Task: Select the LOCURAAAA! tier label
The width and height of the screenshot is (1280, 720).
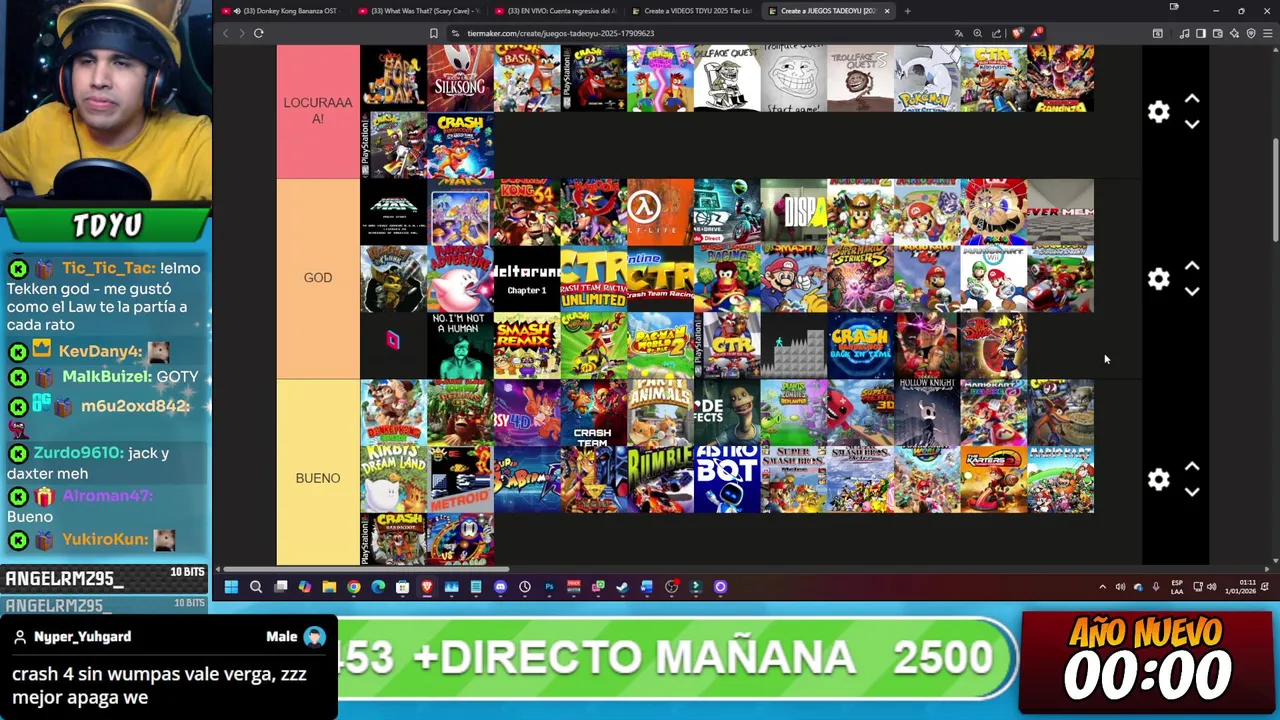Action: click(x=318, y=110)
